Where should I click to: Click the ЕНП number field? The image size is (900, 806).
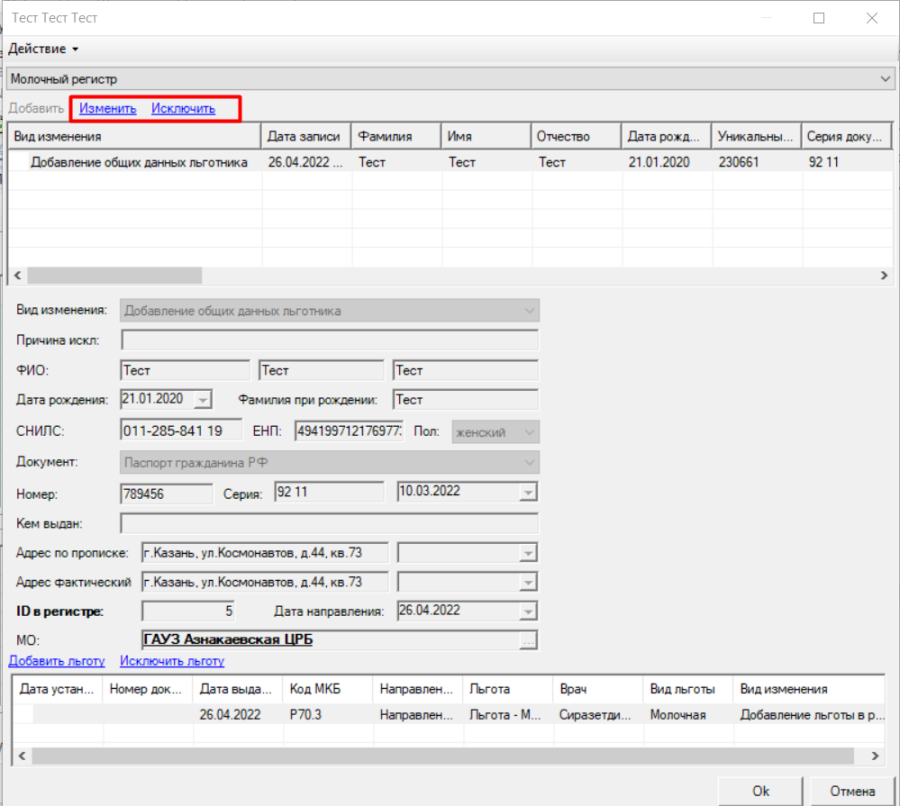(x=349, y=431)
